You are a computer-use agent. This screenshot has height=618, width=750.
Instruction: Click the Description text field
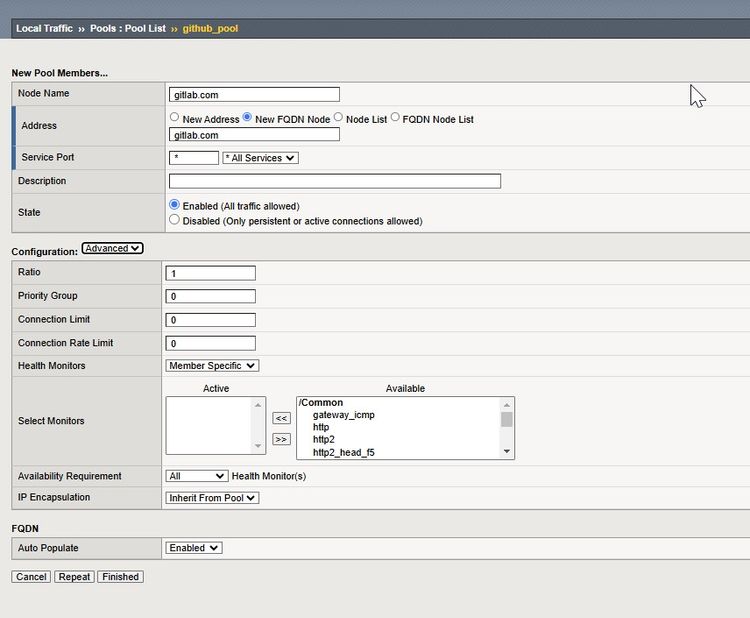click(x=334, y=181)
